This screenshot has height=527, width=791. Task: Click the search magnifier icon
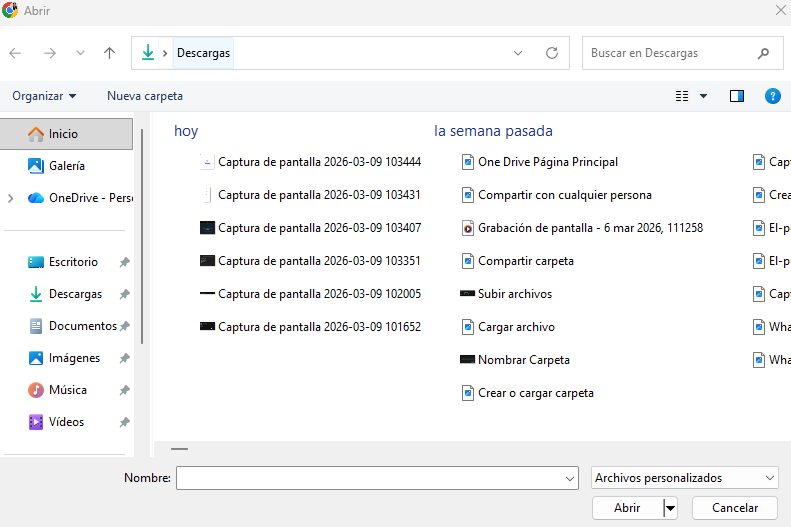[x=764, y=53]
